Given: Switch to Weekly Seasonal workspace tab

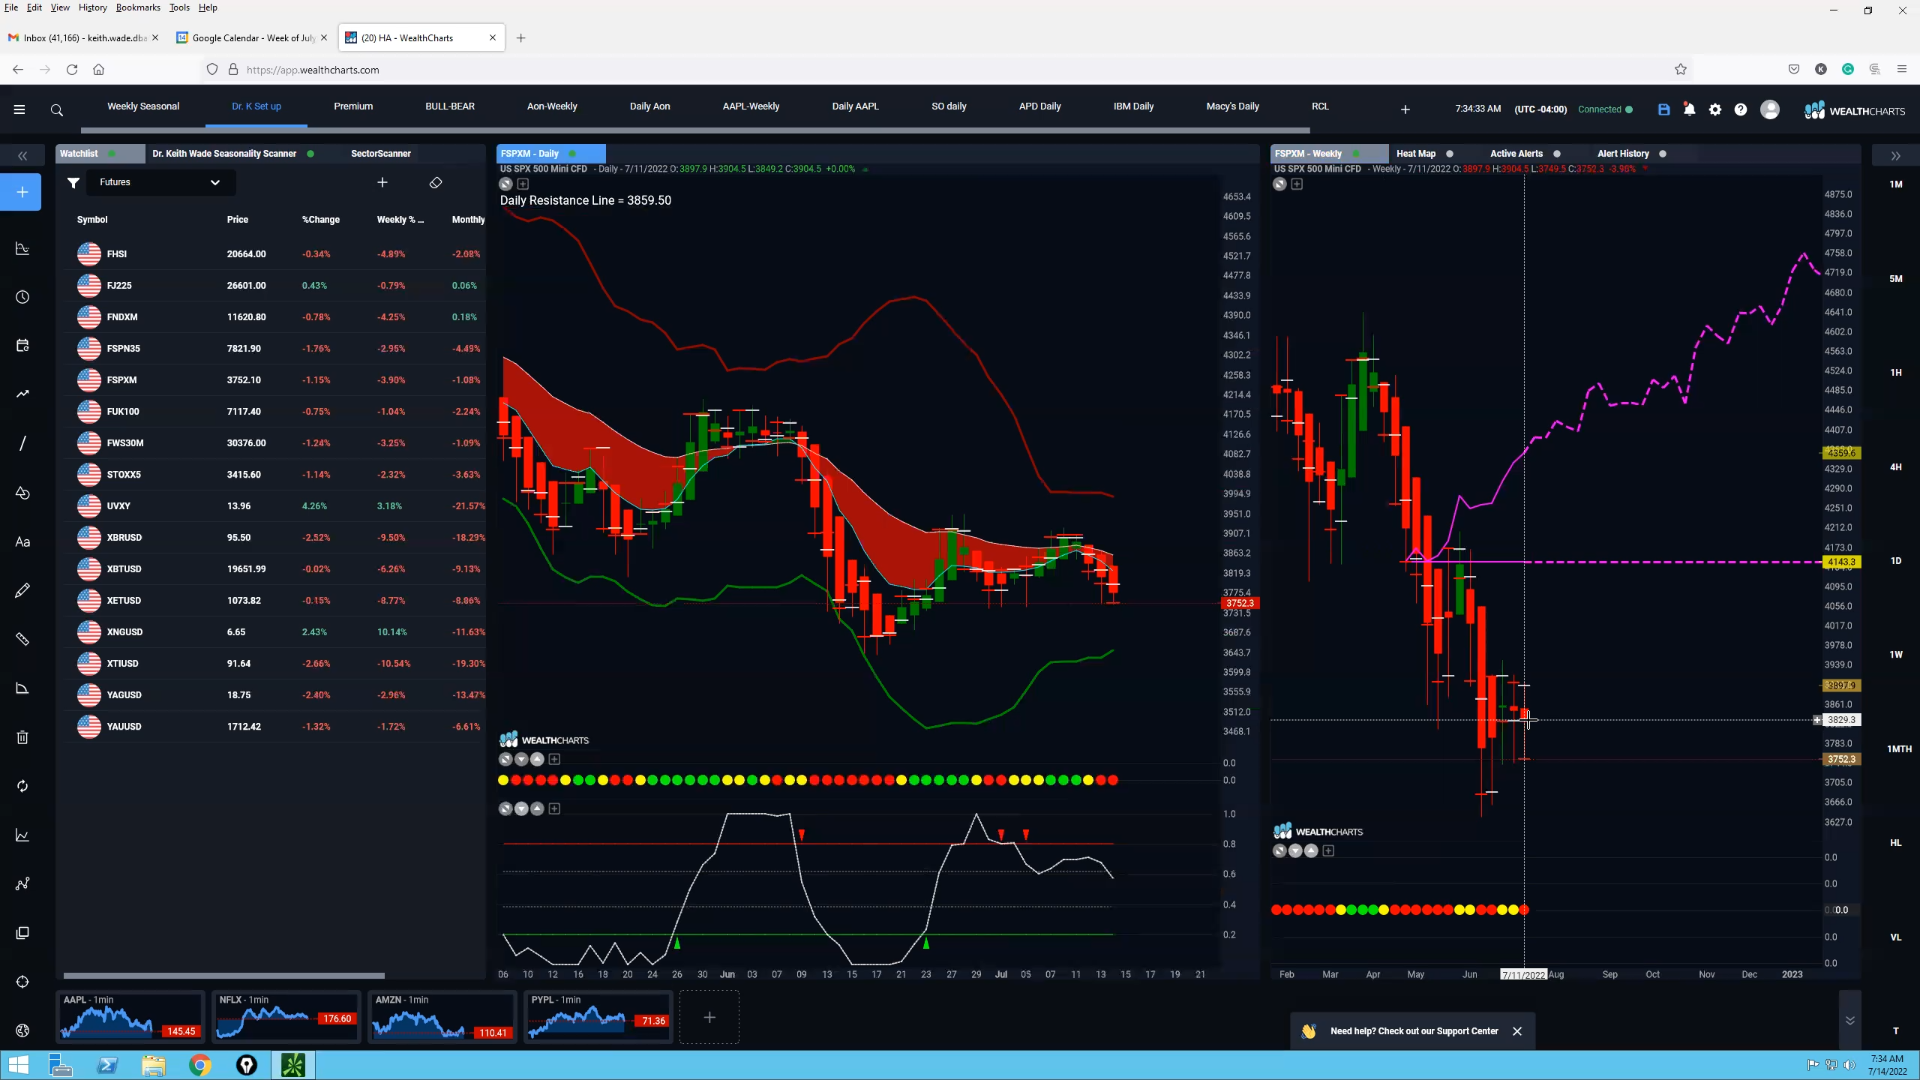Looking at the screenshot, I should pos(143,106).
